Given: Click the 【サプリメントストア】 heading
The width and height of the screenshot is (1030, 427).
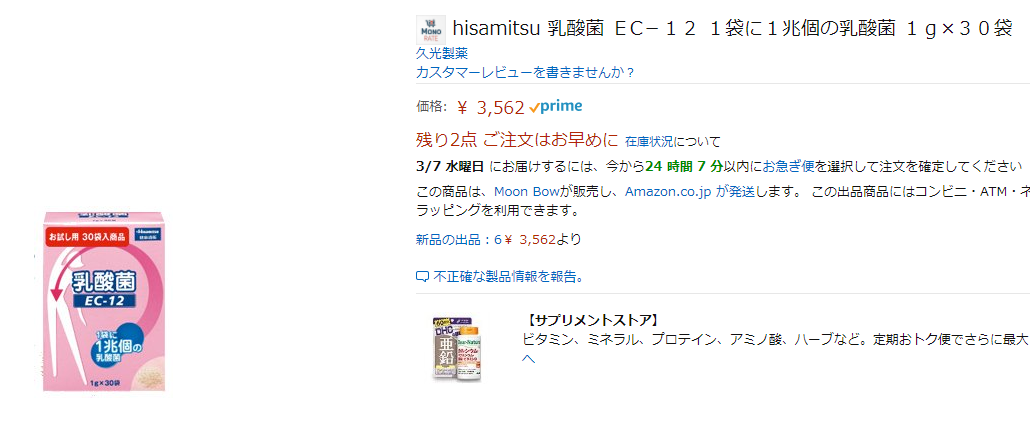Looking at the screenshot, I should pos(592,320).
